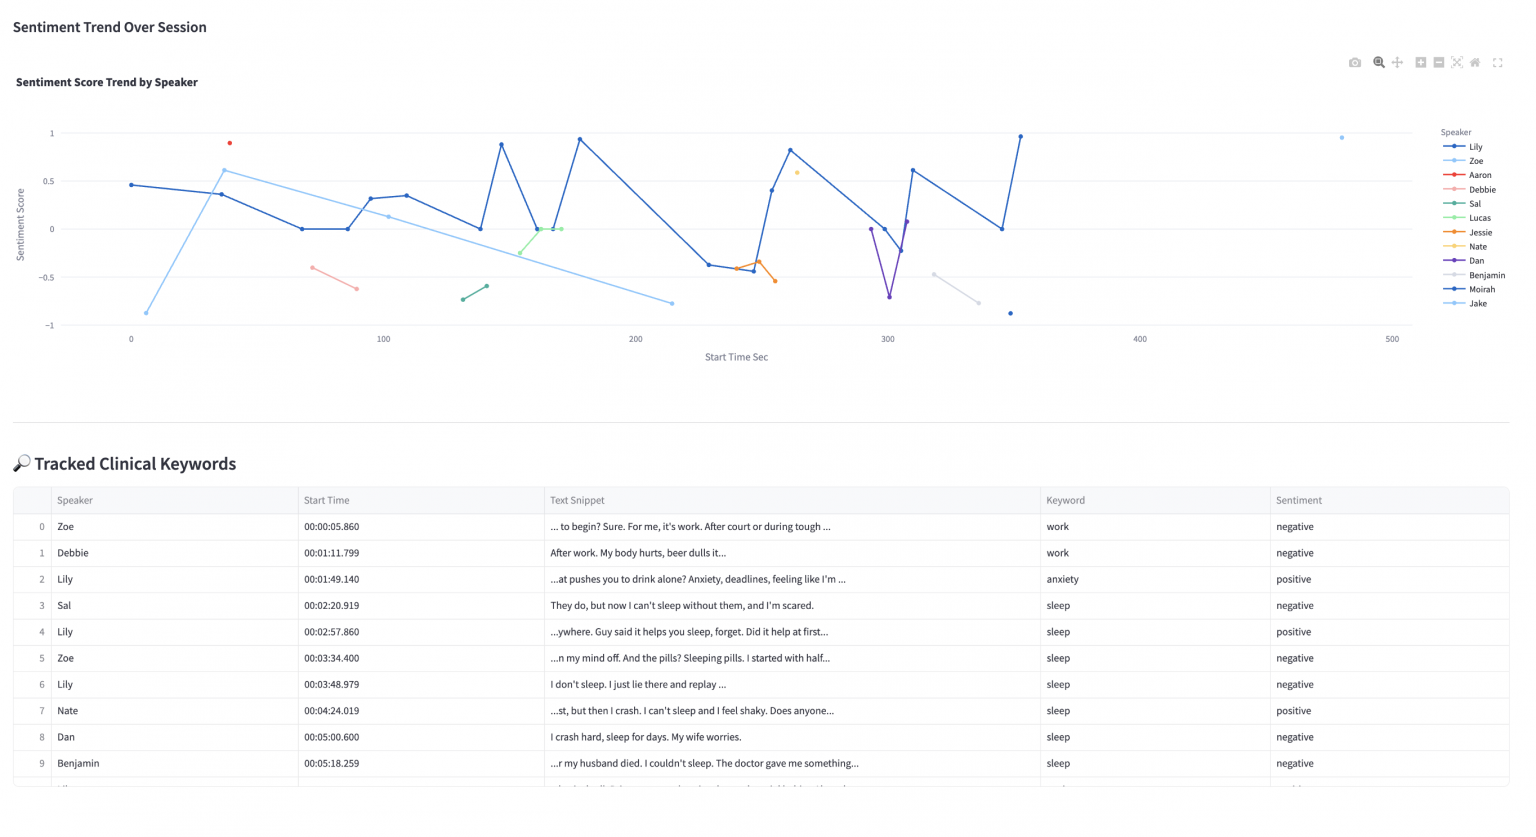Click the Zoom out minus icon

click(x=1439, y=63)
